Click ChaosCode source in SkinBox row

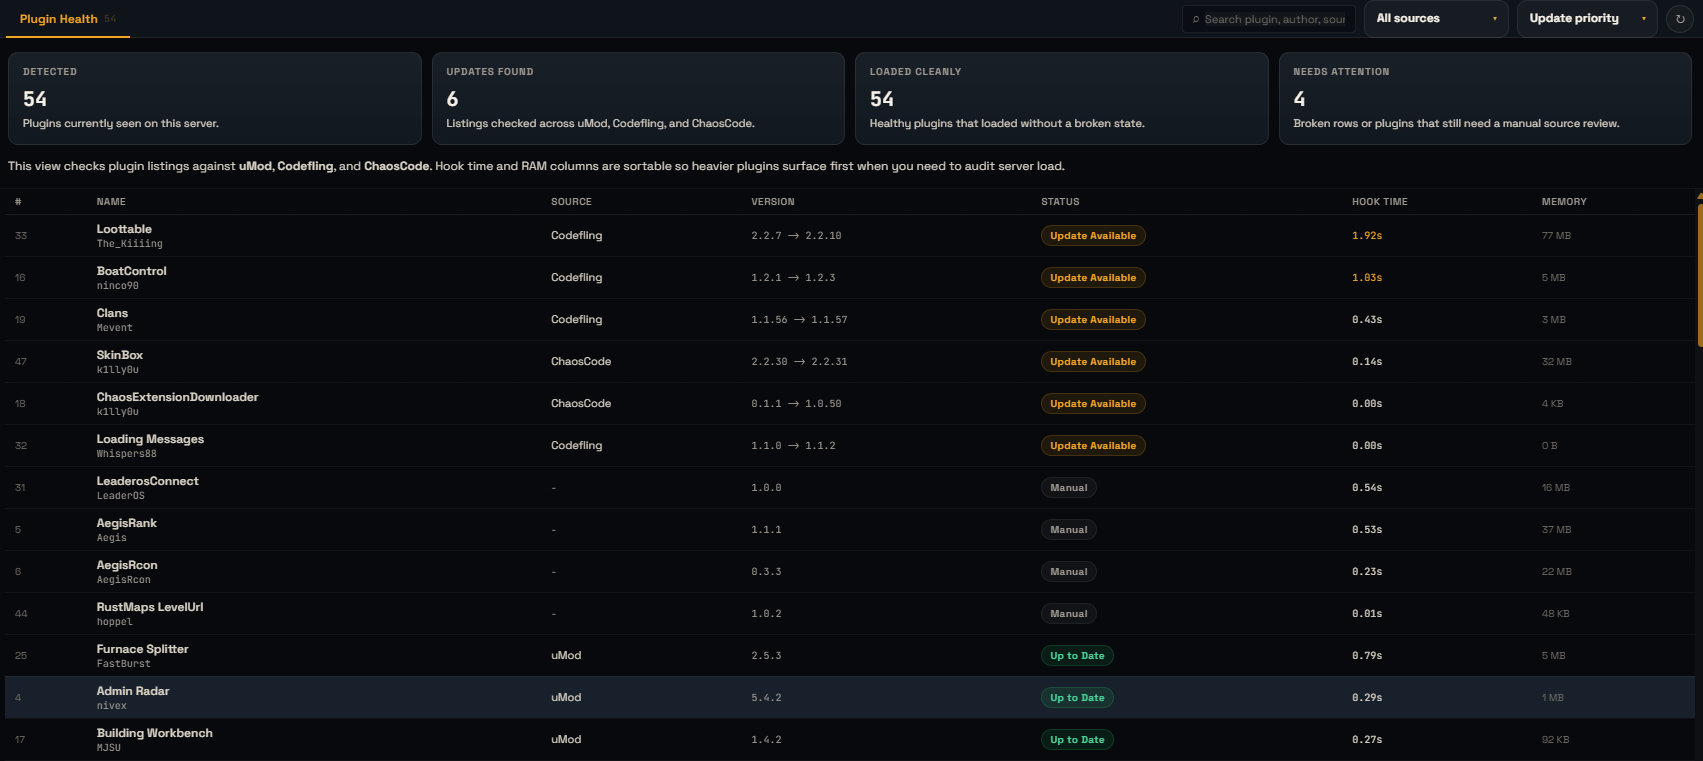click(x=580, y=362)
